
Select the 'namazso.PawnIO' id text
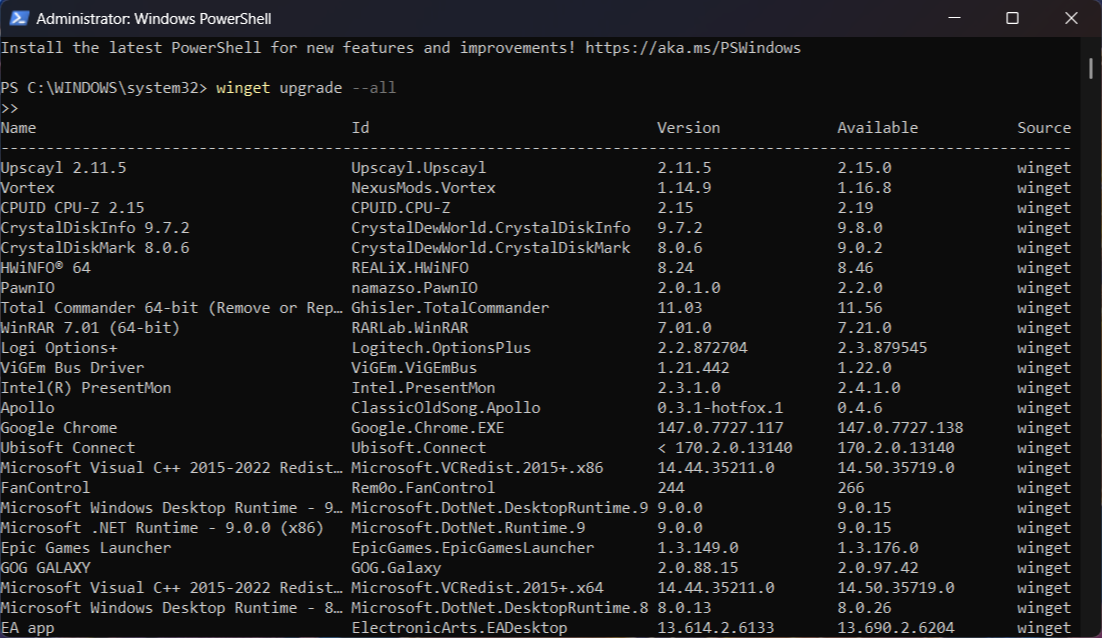(x=415, y=288)
